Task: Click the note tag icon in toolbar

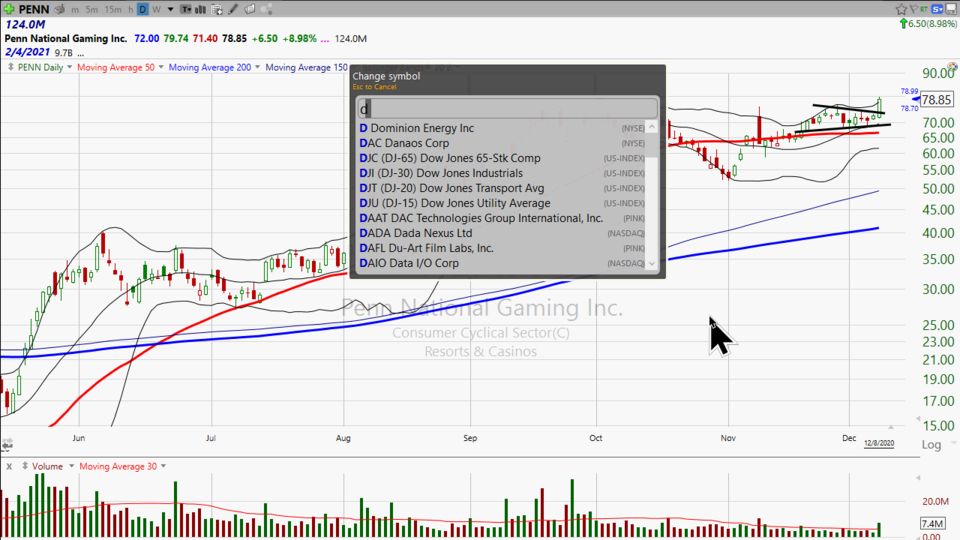Action: (250, 9)
